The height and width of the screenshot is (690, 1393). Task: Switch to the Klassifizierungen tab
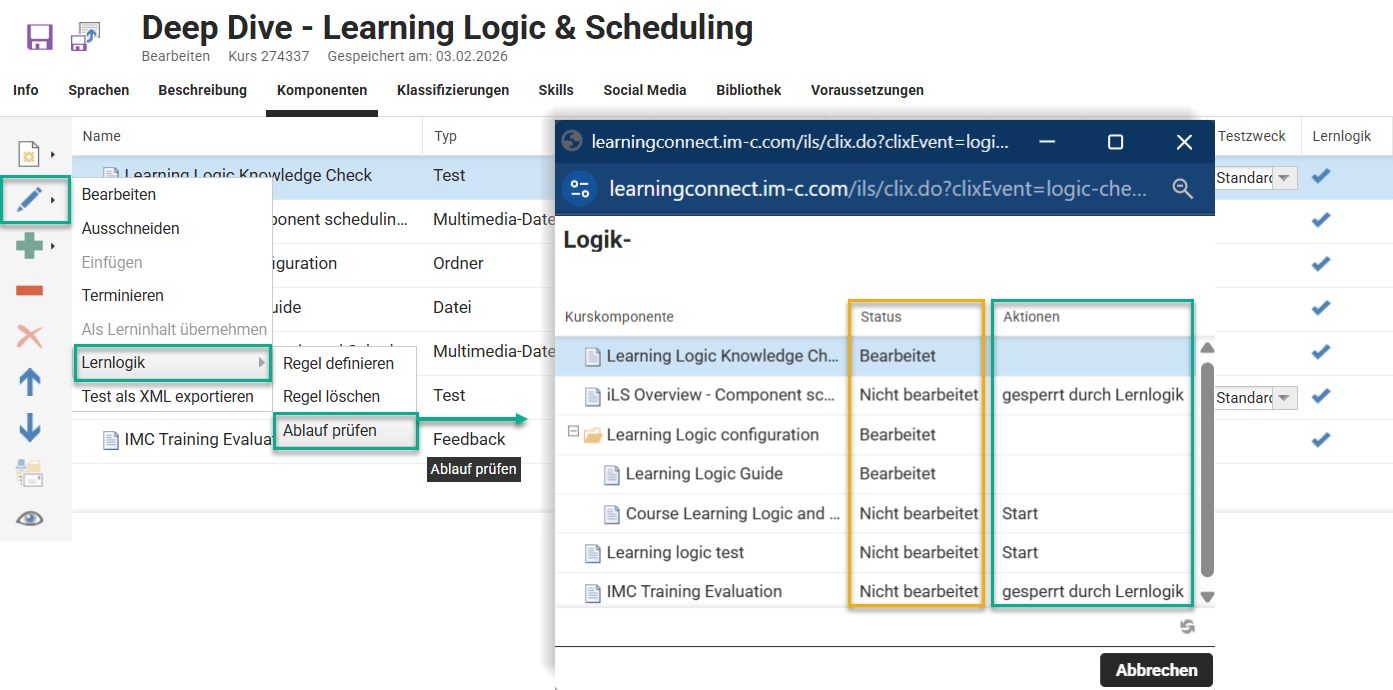[452, 90]
